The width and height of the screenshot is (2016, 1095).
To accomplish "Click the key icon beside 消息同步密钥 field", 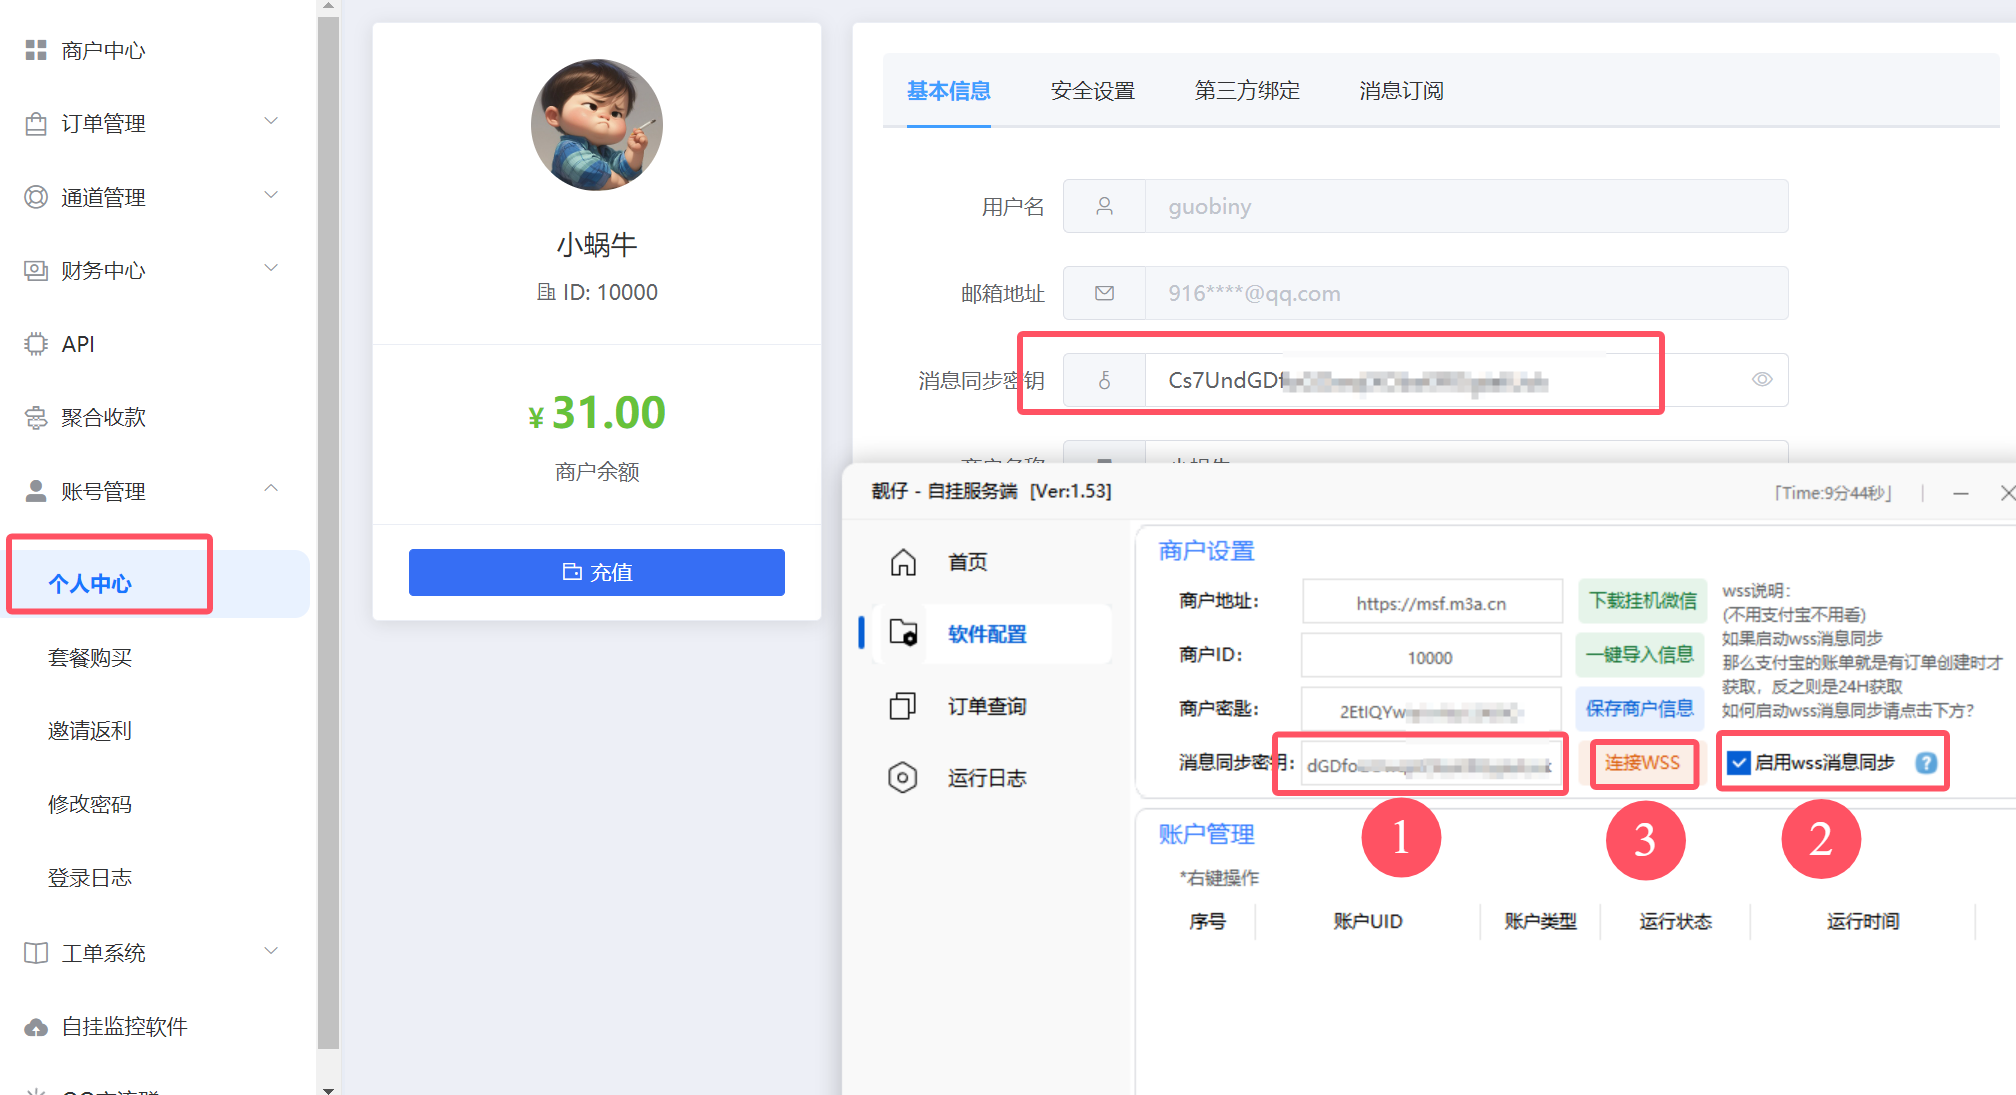I will [x=1104, y=380].
